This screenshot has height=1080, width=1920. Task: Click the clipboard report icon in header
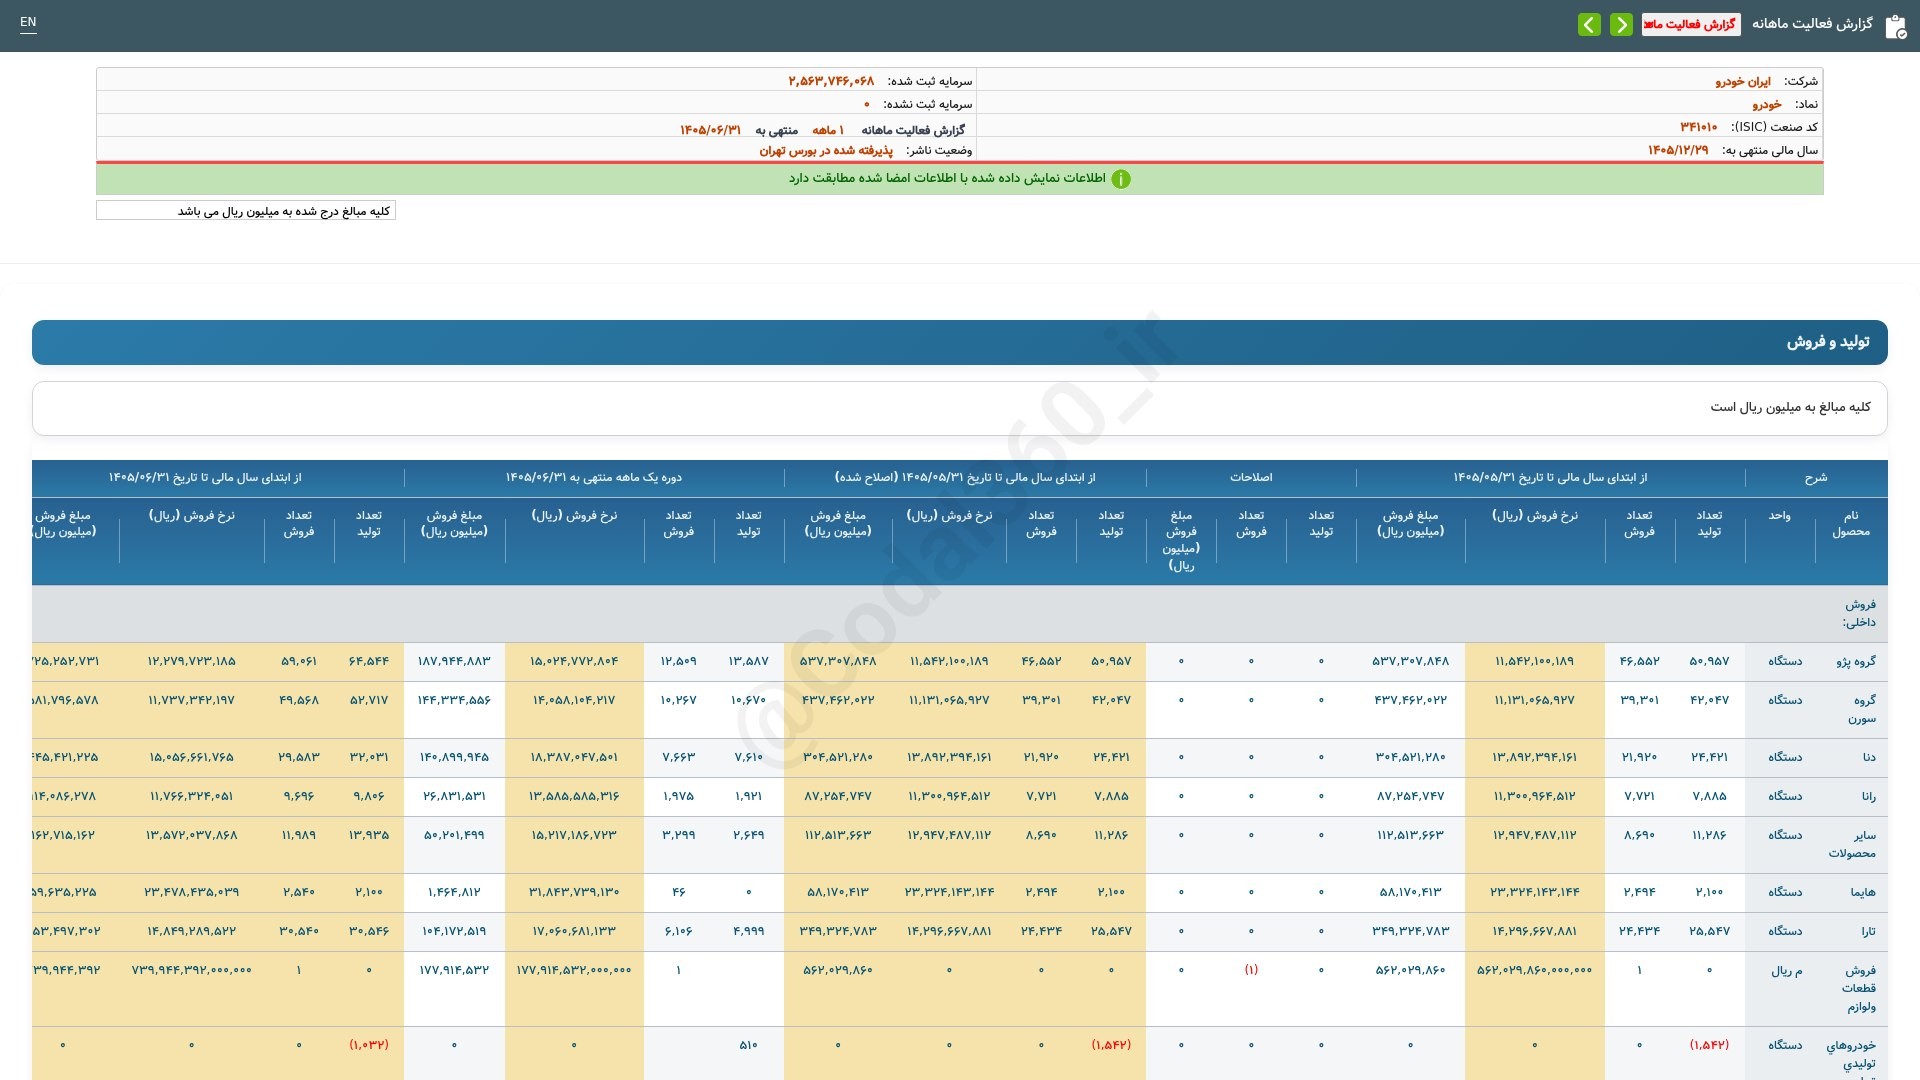[x=1895, y=26]
